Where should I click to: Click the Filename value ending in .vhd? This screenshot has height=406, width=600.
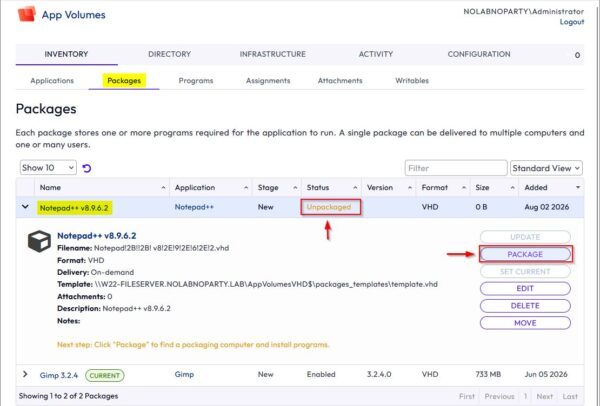pyautogui.click(x=161, y=248)
